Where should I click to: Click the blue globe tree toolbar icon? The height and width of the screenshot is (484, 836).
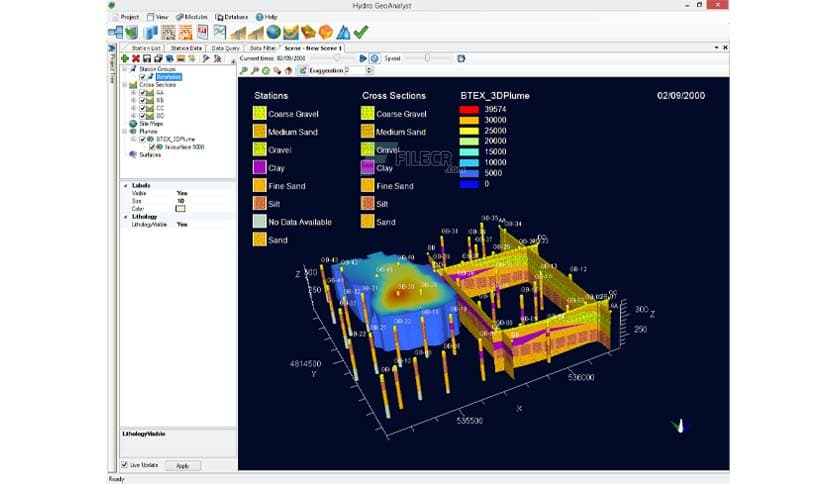tap(170, 58)
